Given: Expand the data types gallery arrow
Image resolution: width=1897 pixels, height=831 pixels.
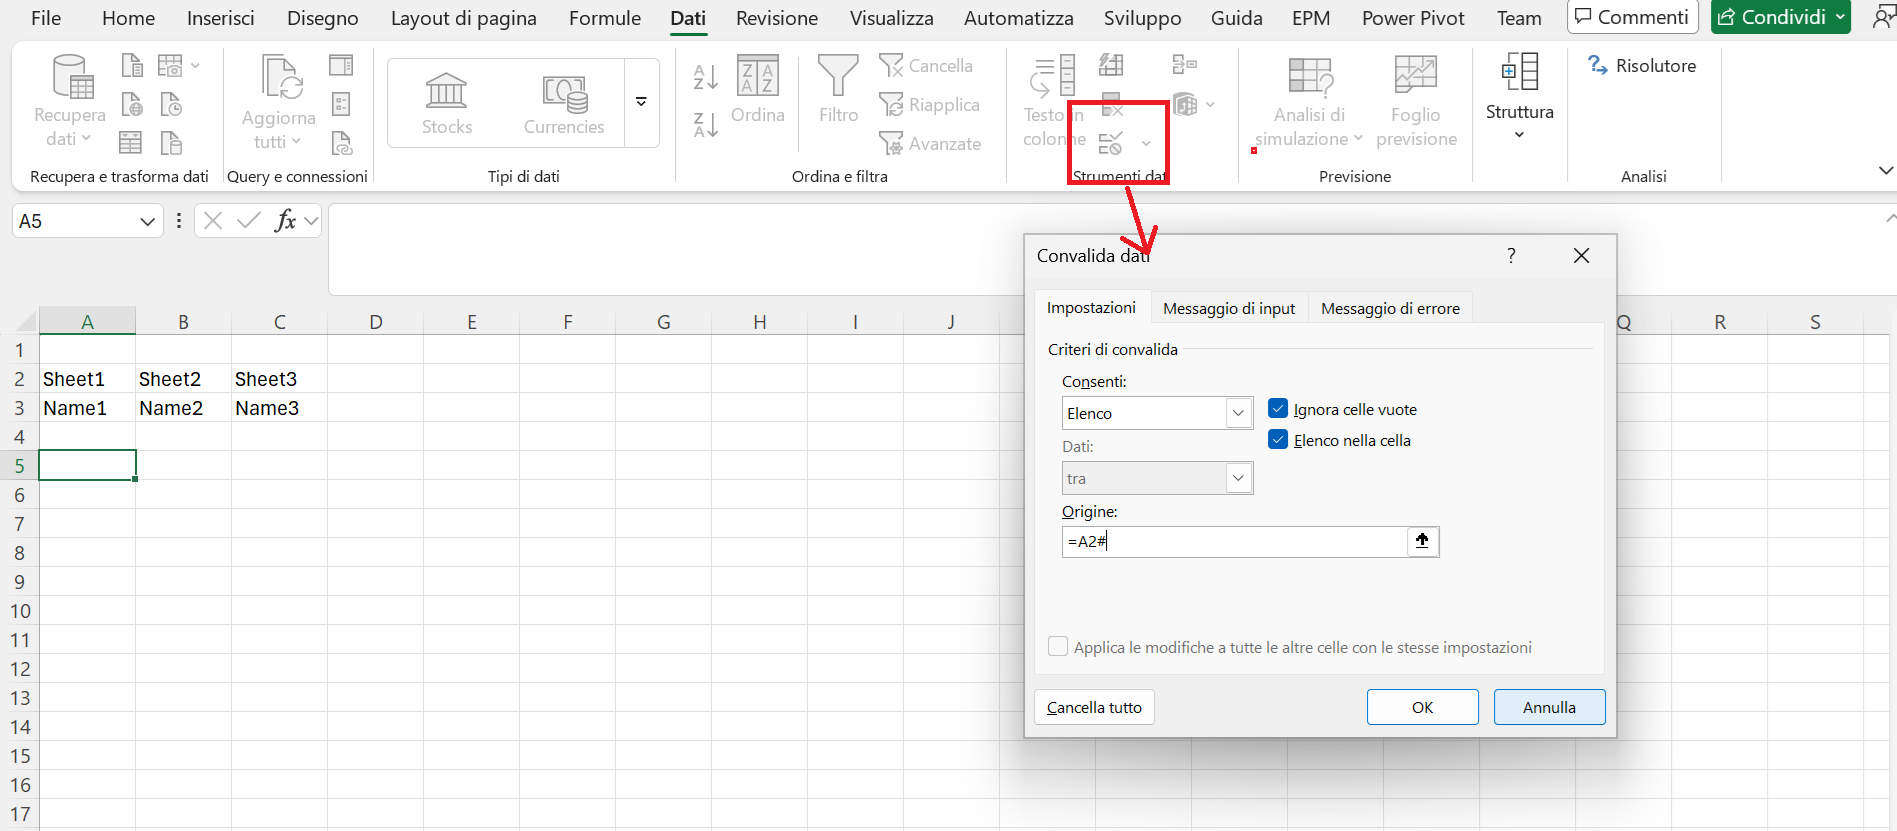Looking at the screenshot, I should point(641,102).
